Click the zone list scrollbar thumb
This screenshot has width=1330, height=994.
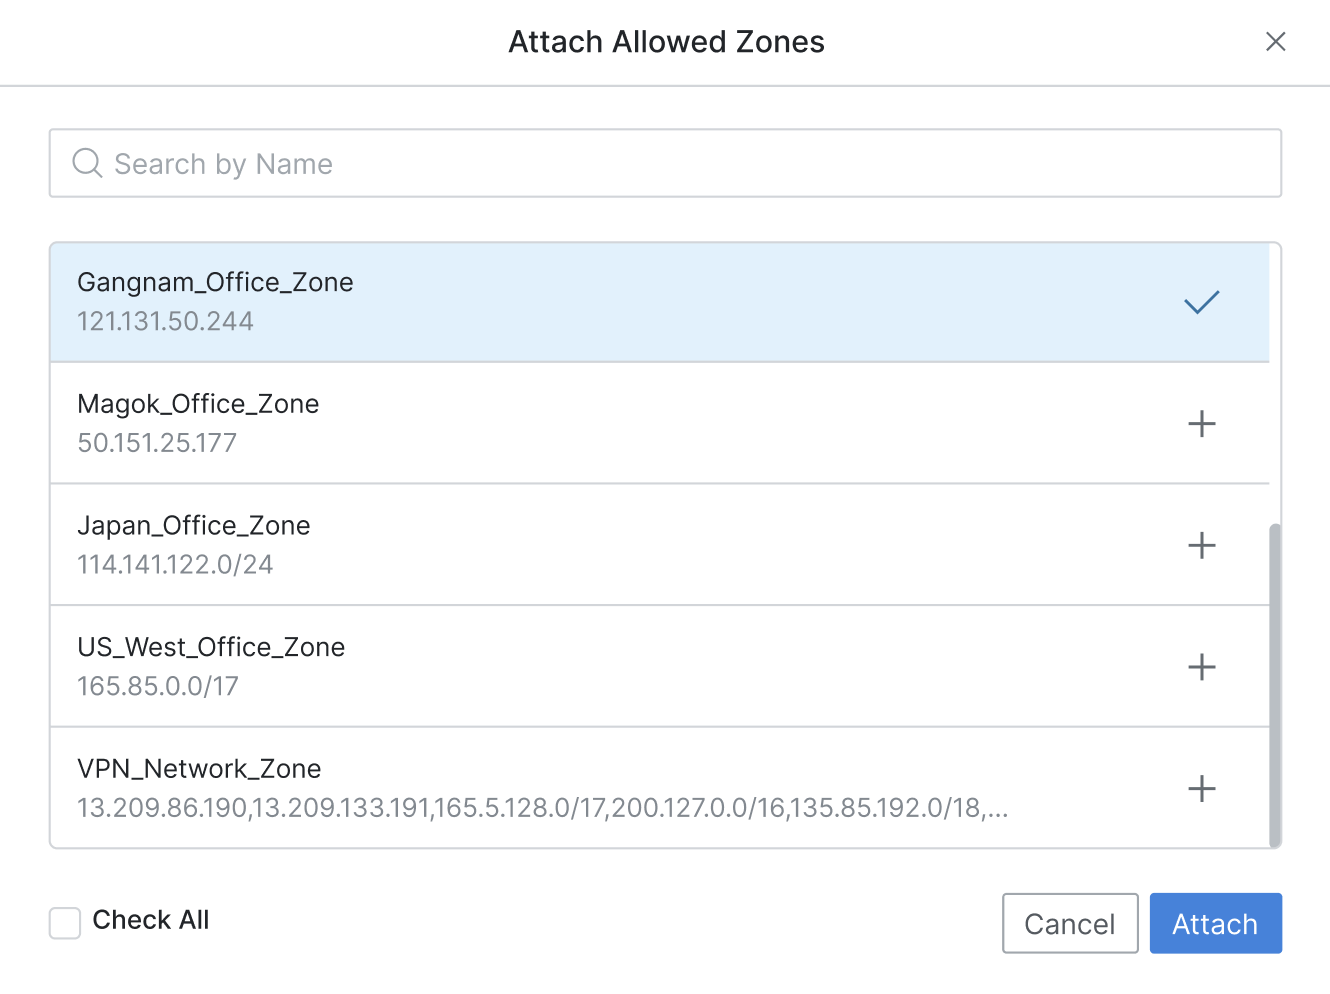1274,685
